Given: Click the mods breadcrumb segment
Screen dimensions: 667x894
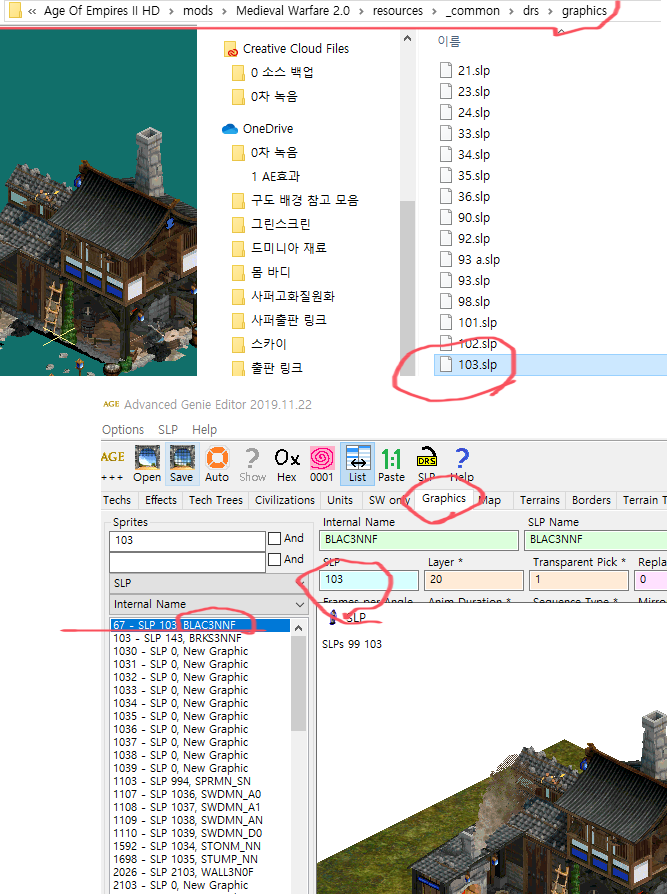Looking at the screenshot, I should pos(198,11).
